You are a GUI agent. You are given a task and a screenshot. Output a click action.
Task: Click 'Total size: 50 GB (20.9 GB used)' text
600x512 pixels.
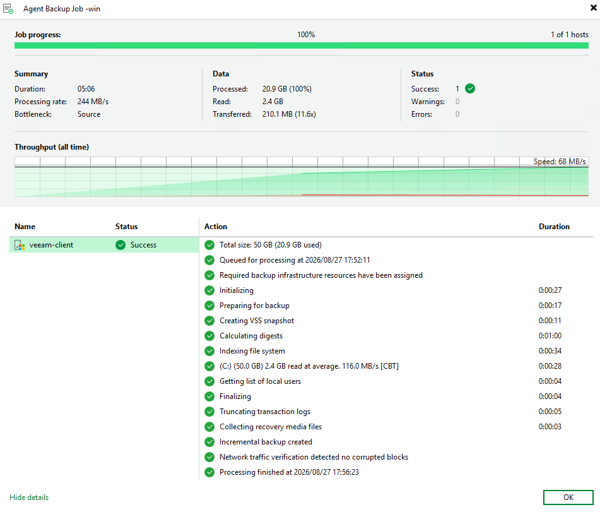271,245
